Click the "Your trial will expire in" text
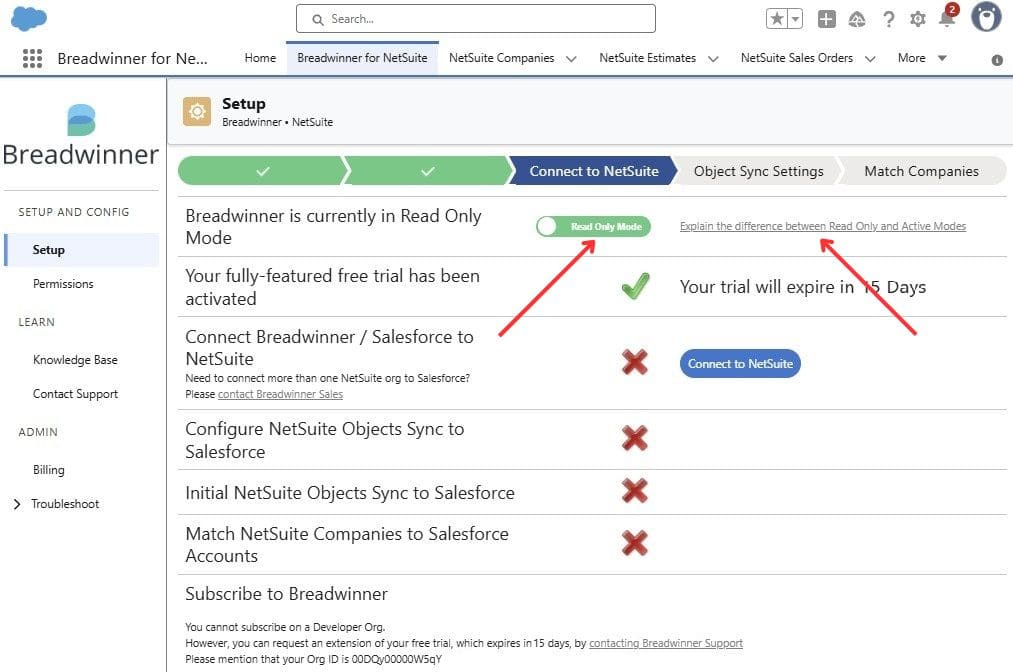Viewport: 1013px width, 672px height. point(767,287)
